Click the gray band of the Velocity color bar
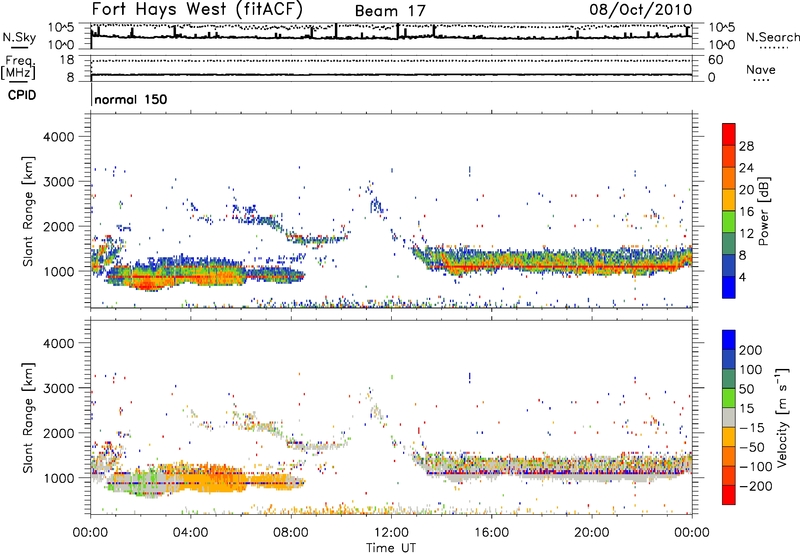 tap(729, 417)
